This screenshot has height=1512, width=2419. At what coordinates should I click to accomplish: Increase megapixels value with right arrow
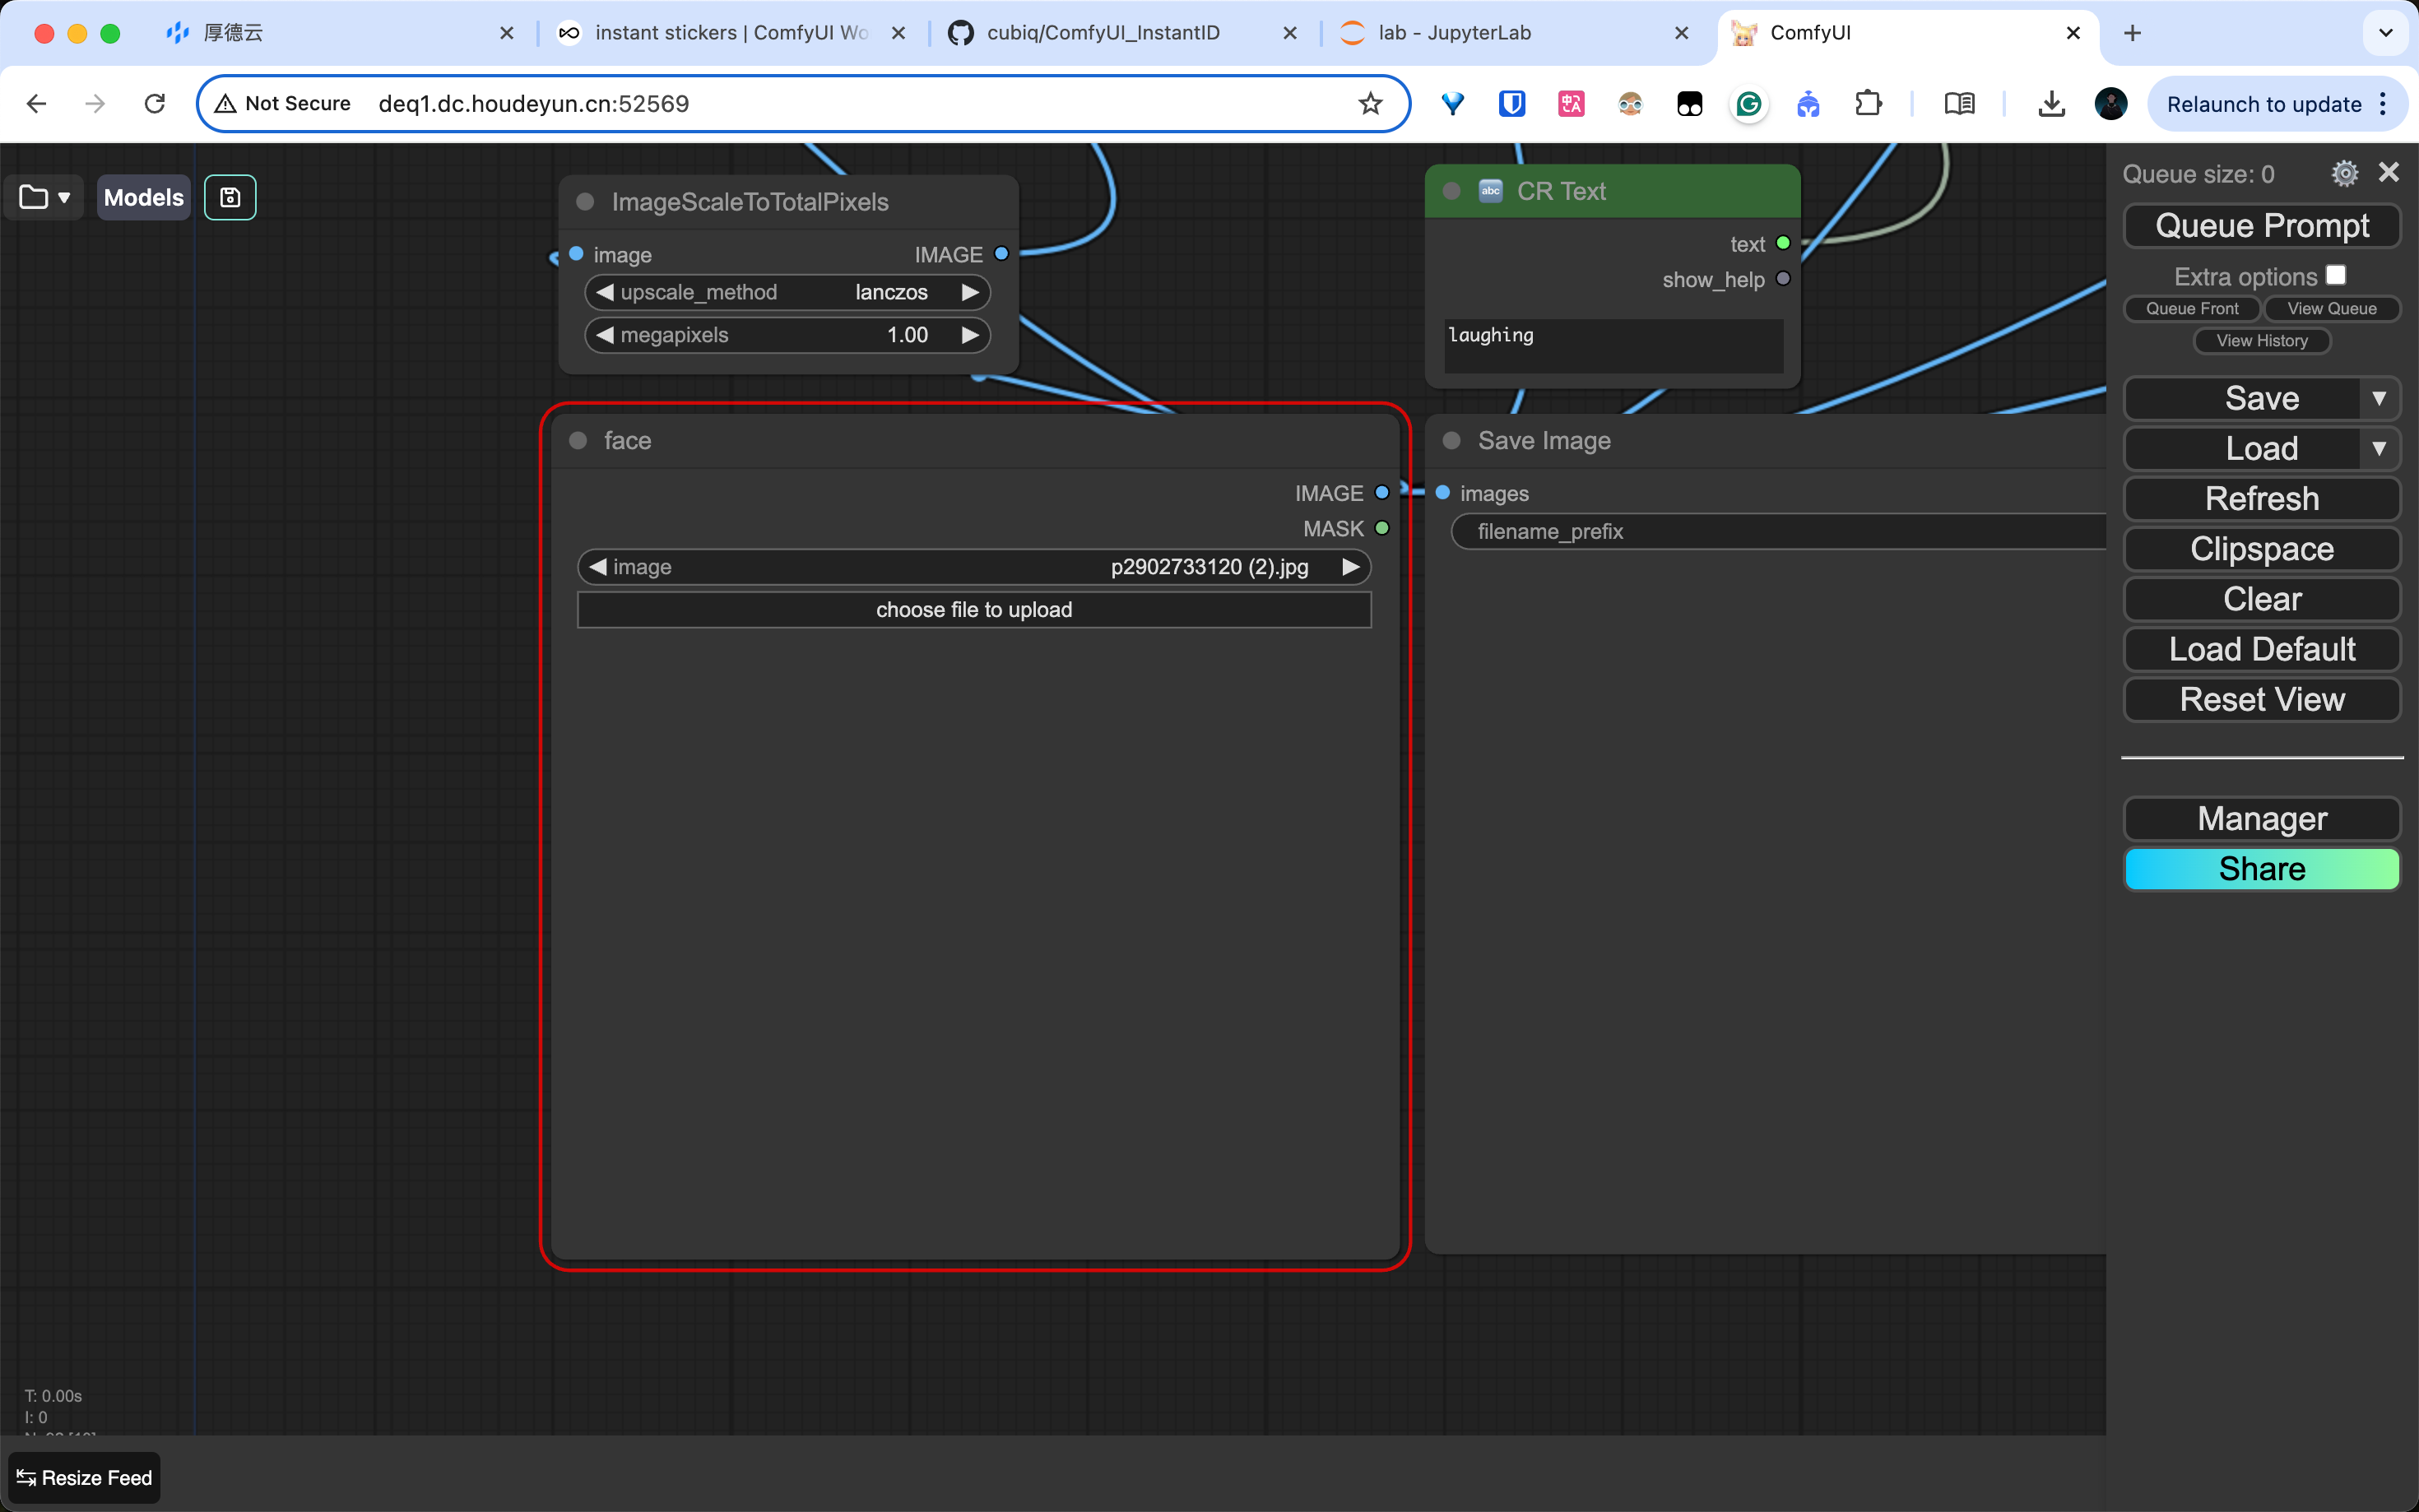pyautogui.click(x=969, y=335)
